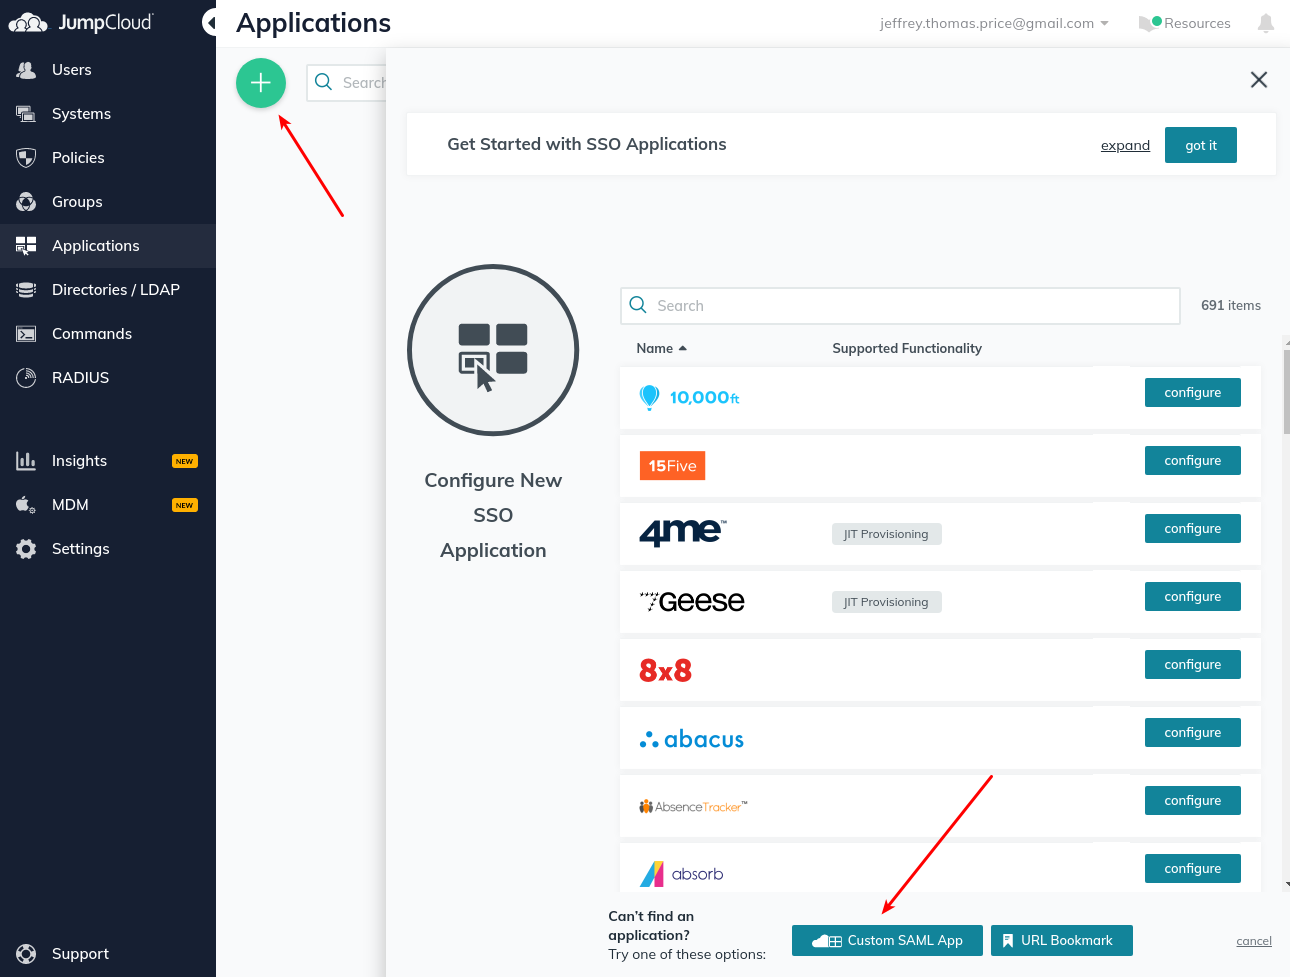Click the RADIUS icon in sidebar
Viewport: 1290px width, 977px height.
coord(27,378)
